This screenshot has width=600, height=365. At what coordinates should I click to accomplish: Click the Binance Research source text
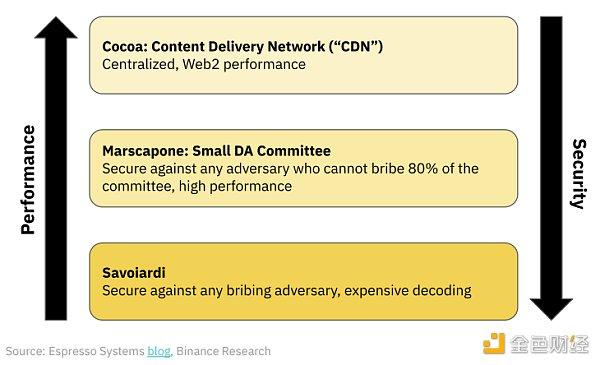[223, 351]
